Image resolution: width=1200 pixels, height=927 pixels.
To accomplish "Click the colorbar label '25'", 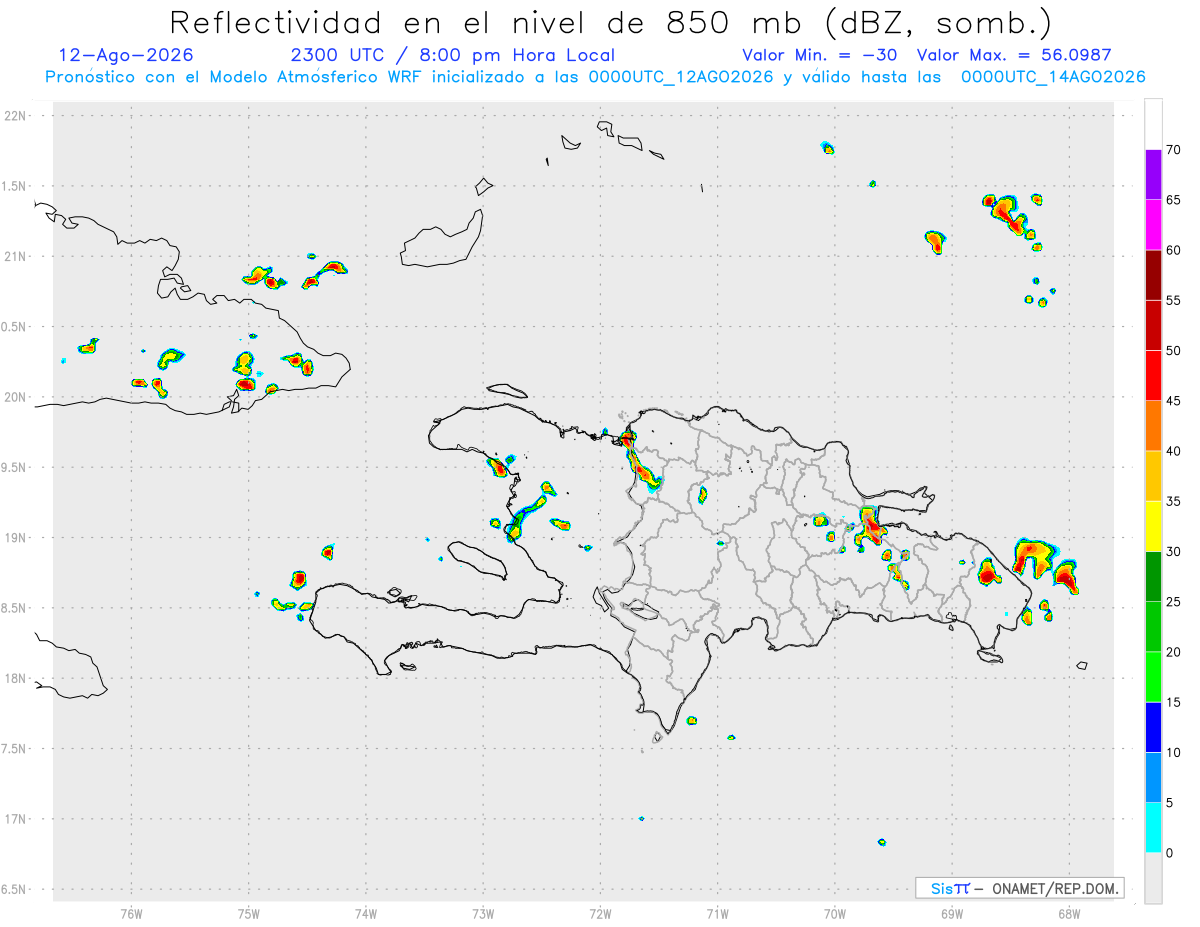I will (x=1173, y=602).
